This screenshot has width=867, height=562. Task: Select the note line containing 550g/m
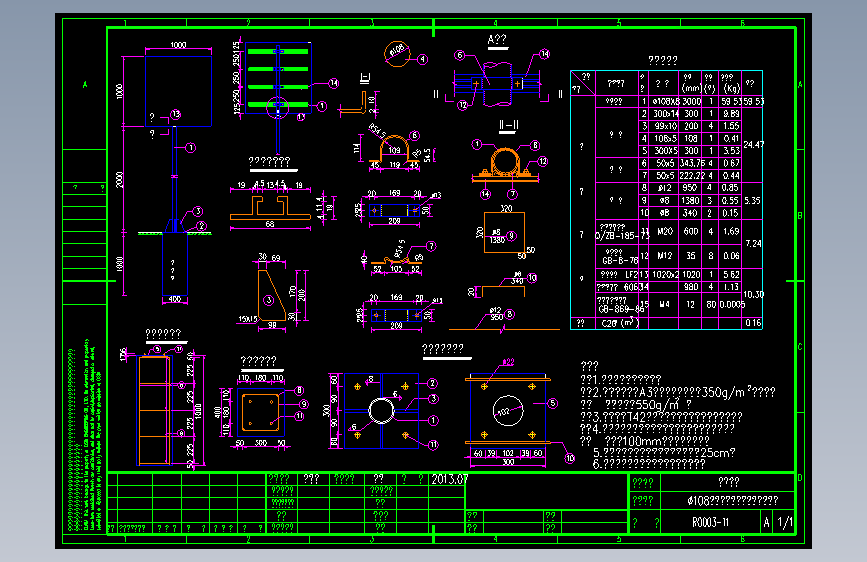click(636, 404)
